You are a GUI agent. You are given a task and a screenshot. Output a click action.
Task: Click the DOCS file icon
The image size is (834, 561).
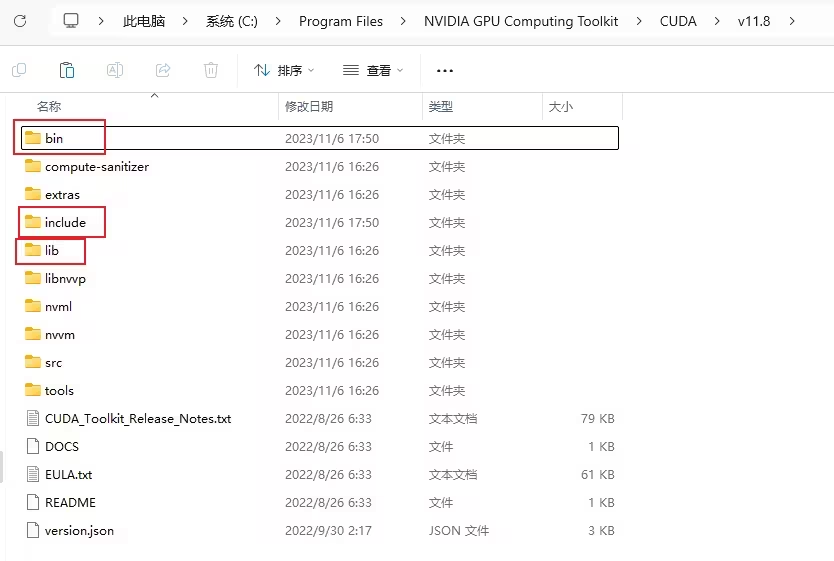pyautogui.click(x=33, y=447)
